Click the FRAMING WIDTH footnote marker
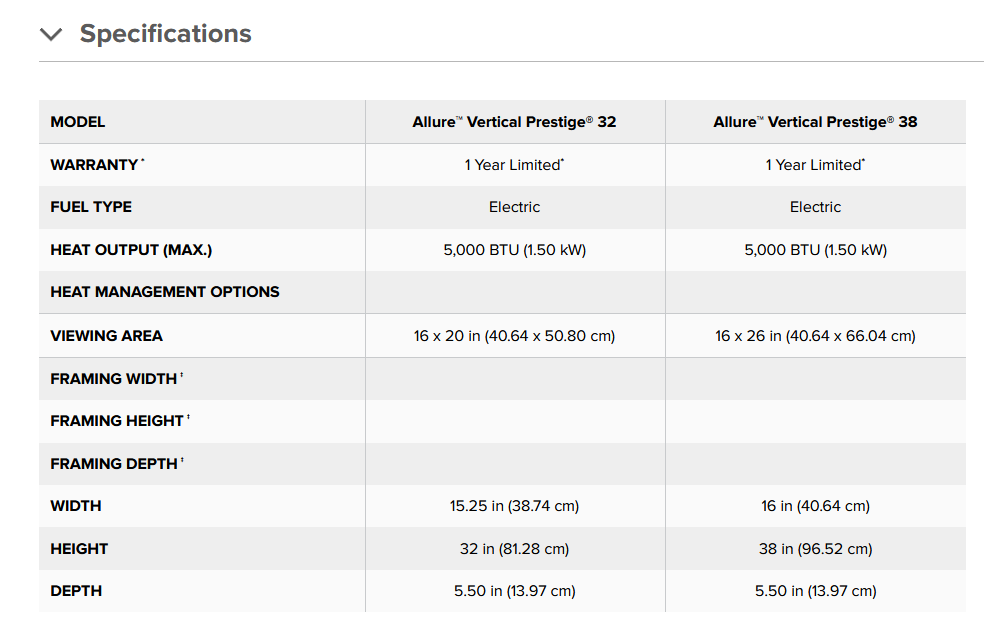The image size is (987, 627). tap(181, 375)
